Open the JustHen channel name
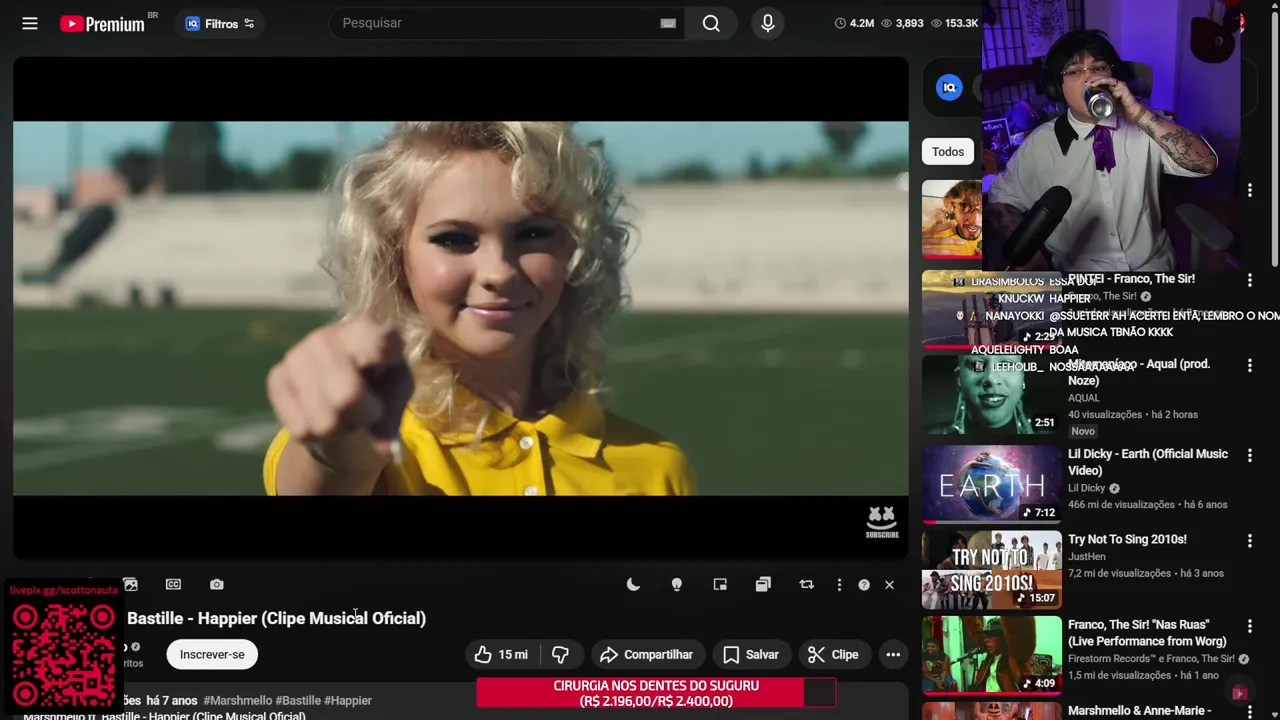 pos(1087,556)
